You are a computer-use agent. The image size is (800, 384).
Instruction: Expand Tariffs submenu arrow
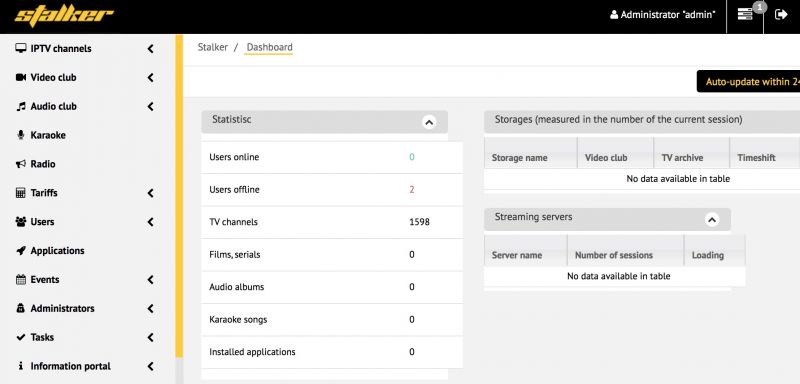[x=151, y=193]
